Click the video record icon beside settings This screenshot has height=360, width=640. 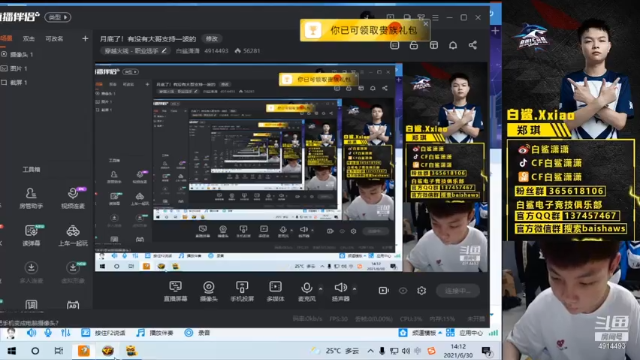tap(383, 291)
